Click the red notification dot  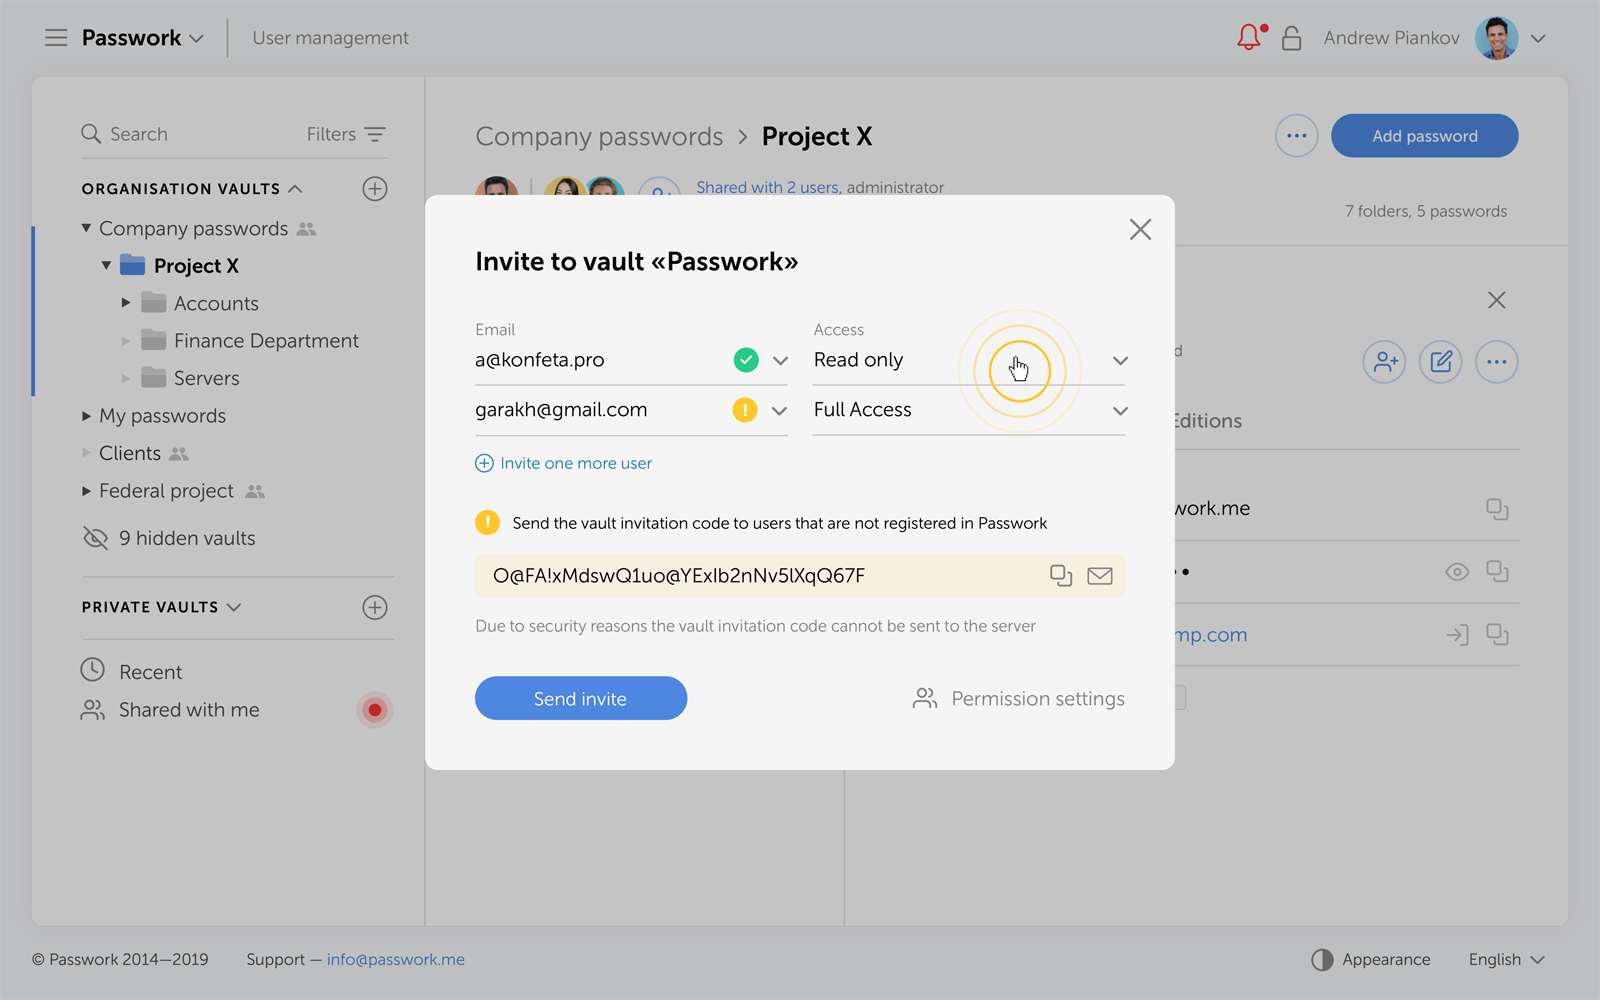pyautogui.click(x=375, y=710)
